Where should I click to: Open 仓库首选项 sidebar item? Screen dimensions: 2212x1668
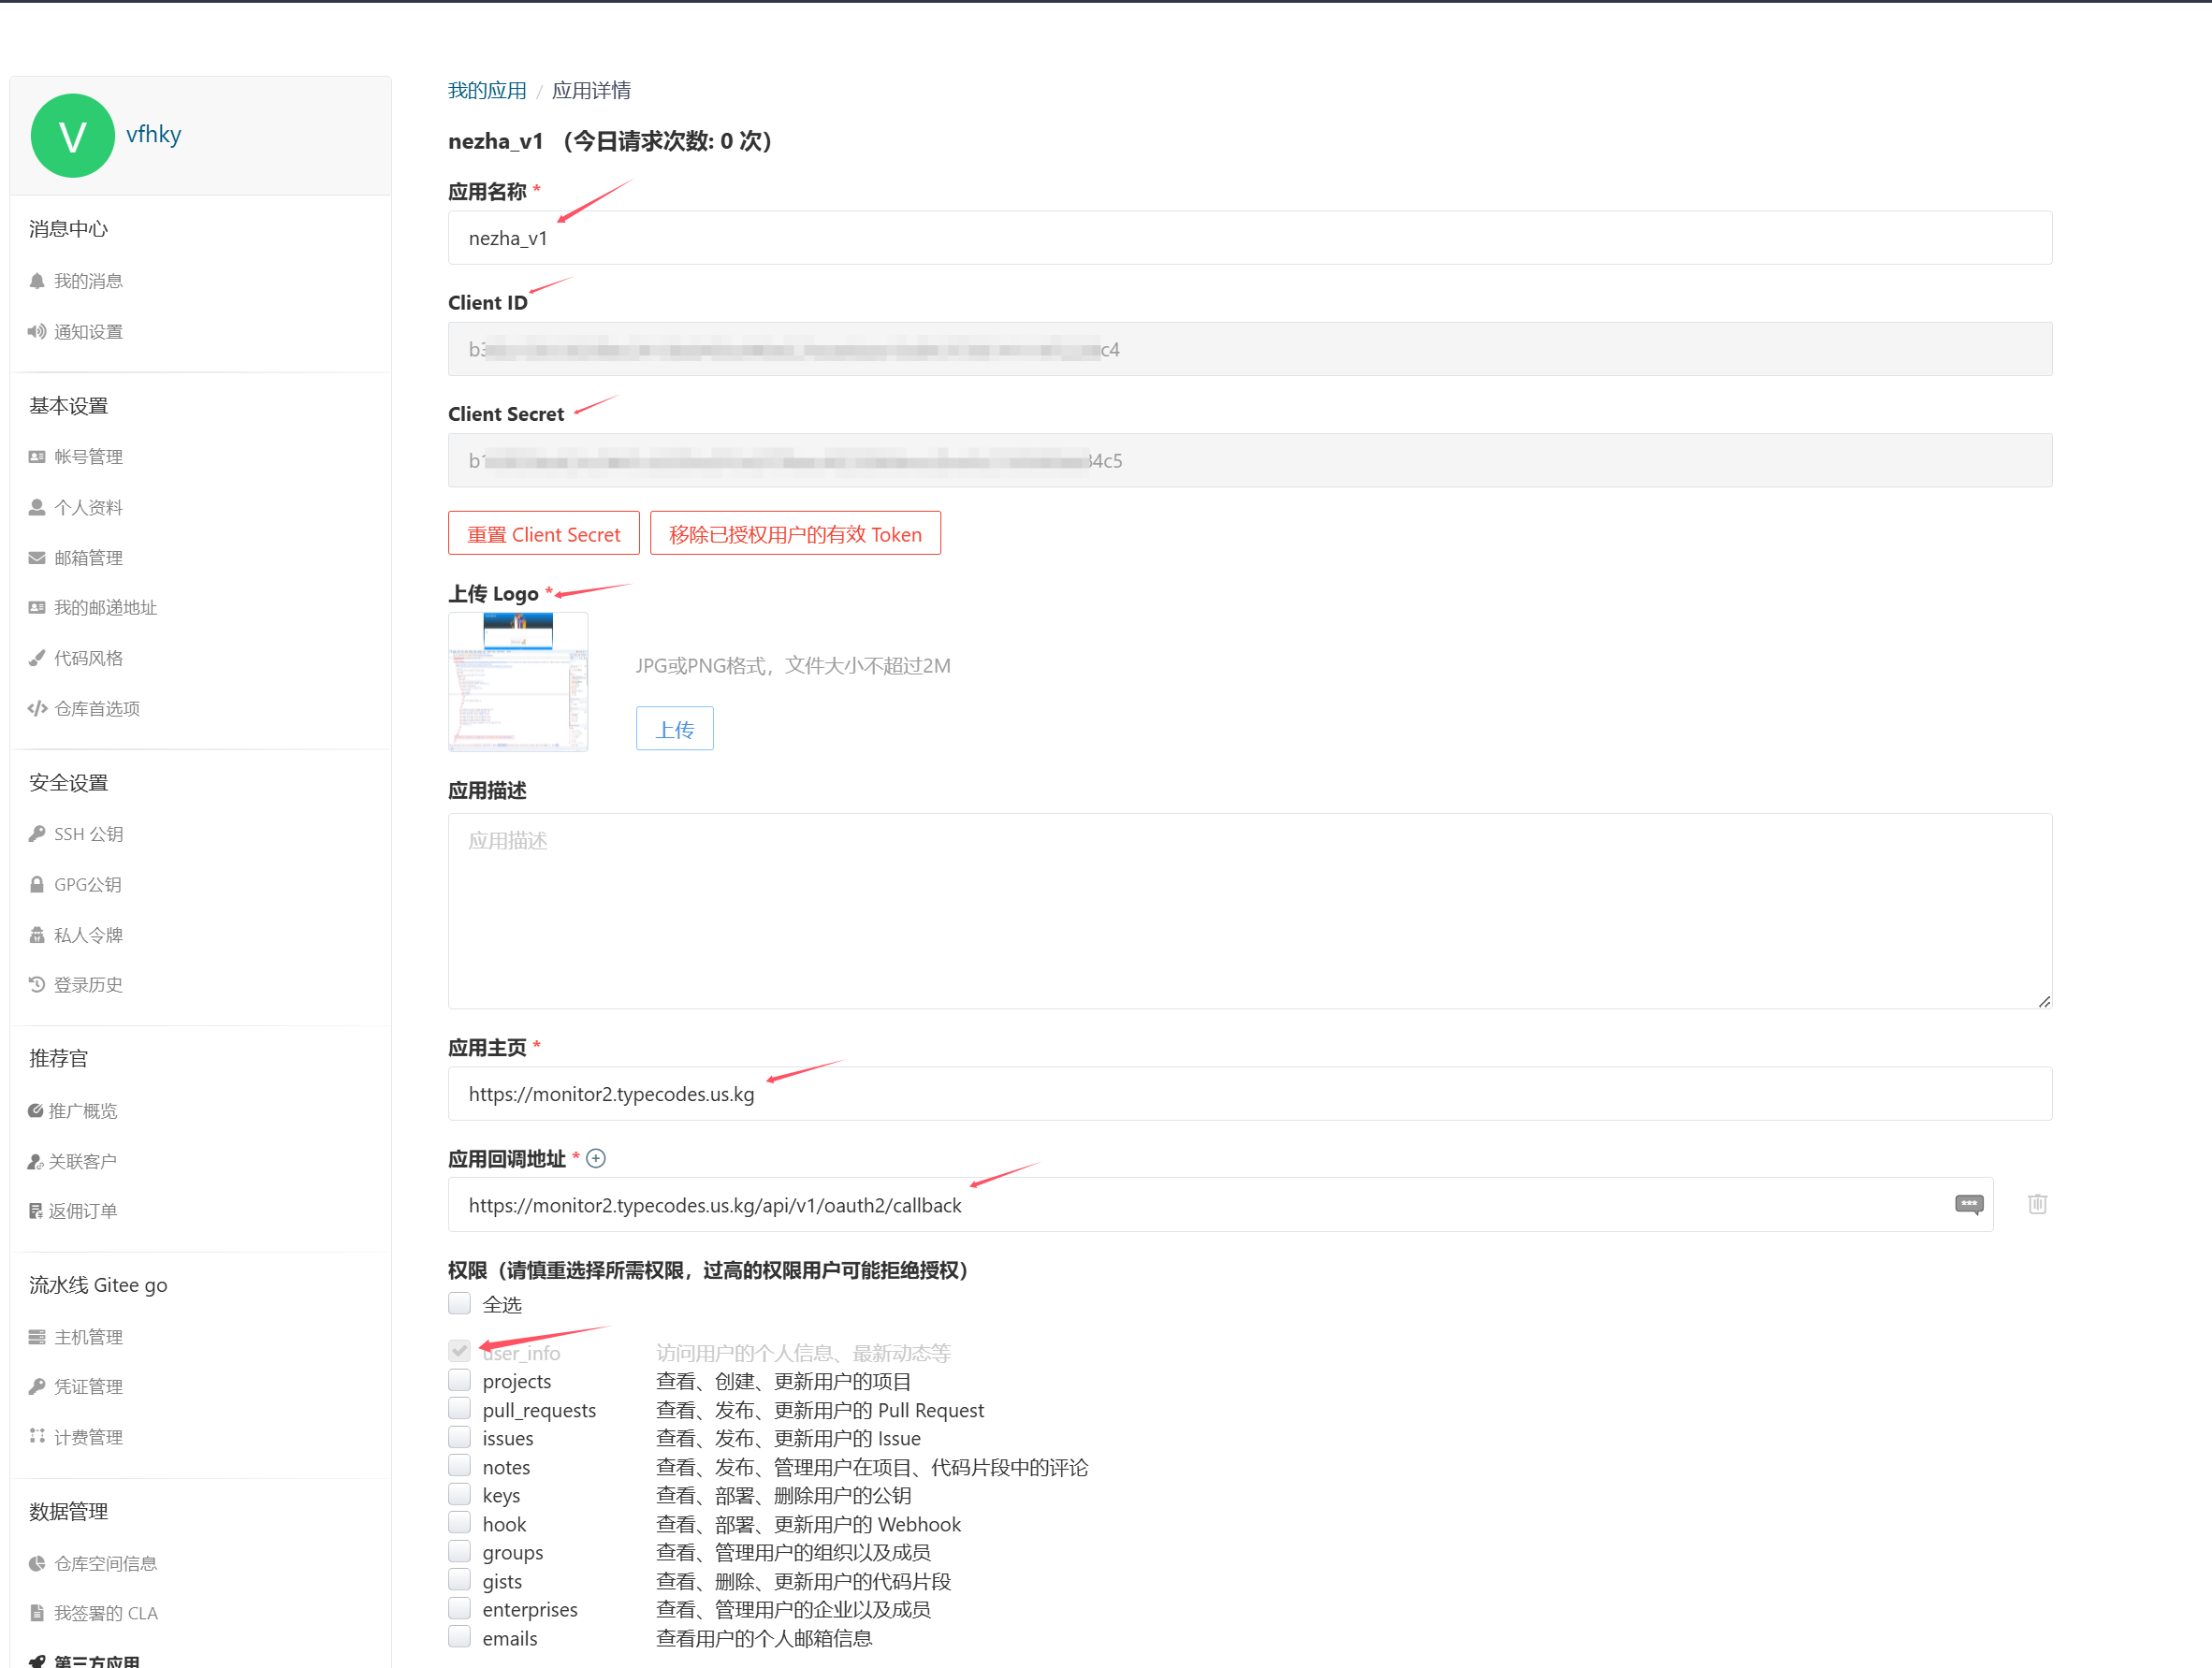click(97, 709)
